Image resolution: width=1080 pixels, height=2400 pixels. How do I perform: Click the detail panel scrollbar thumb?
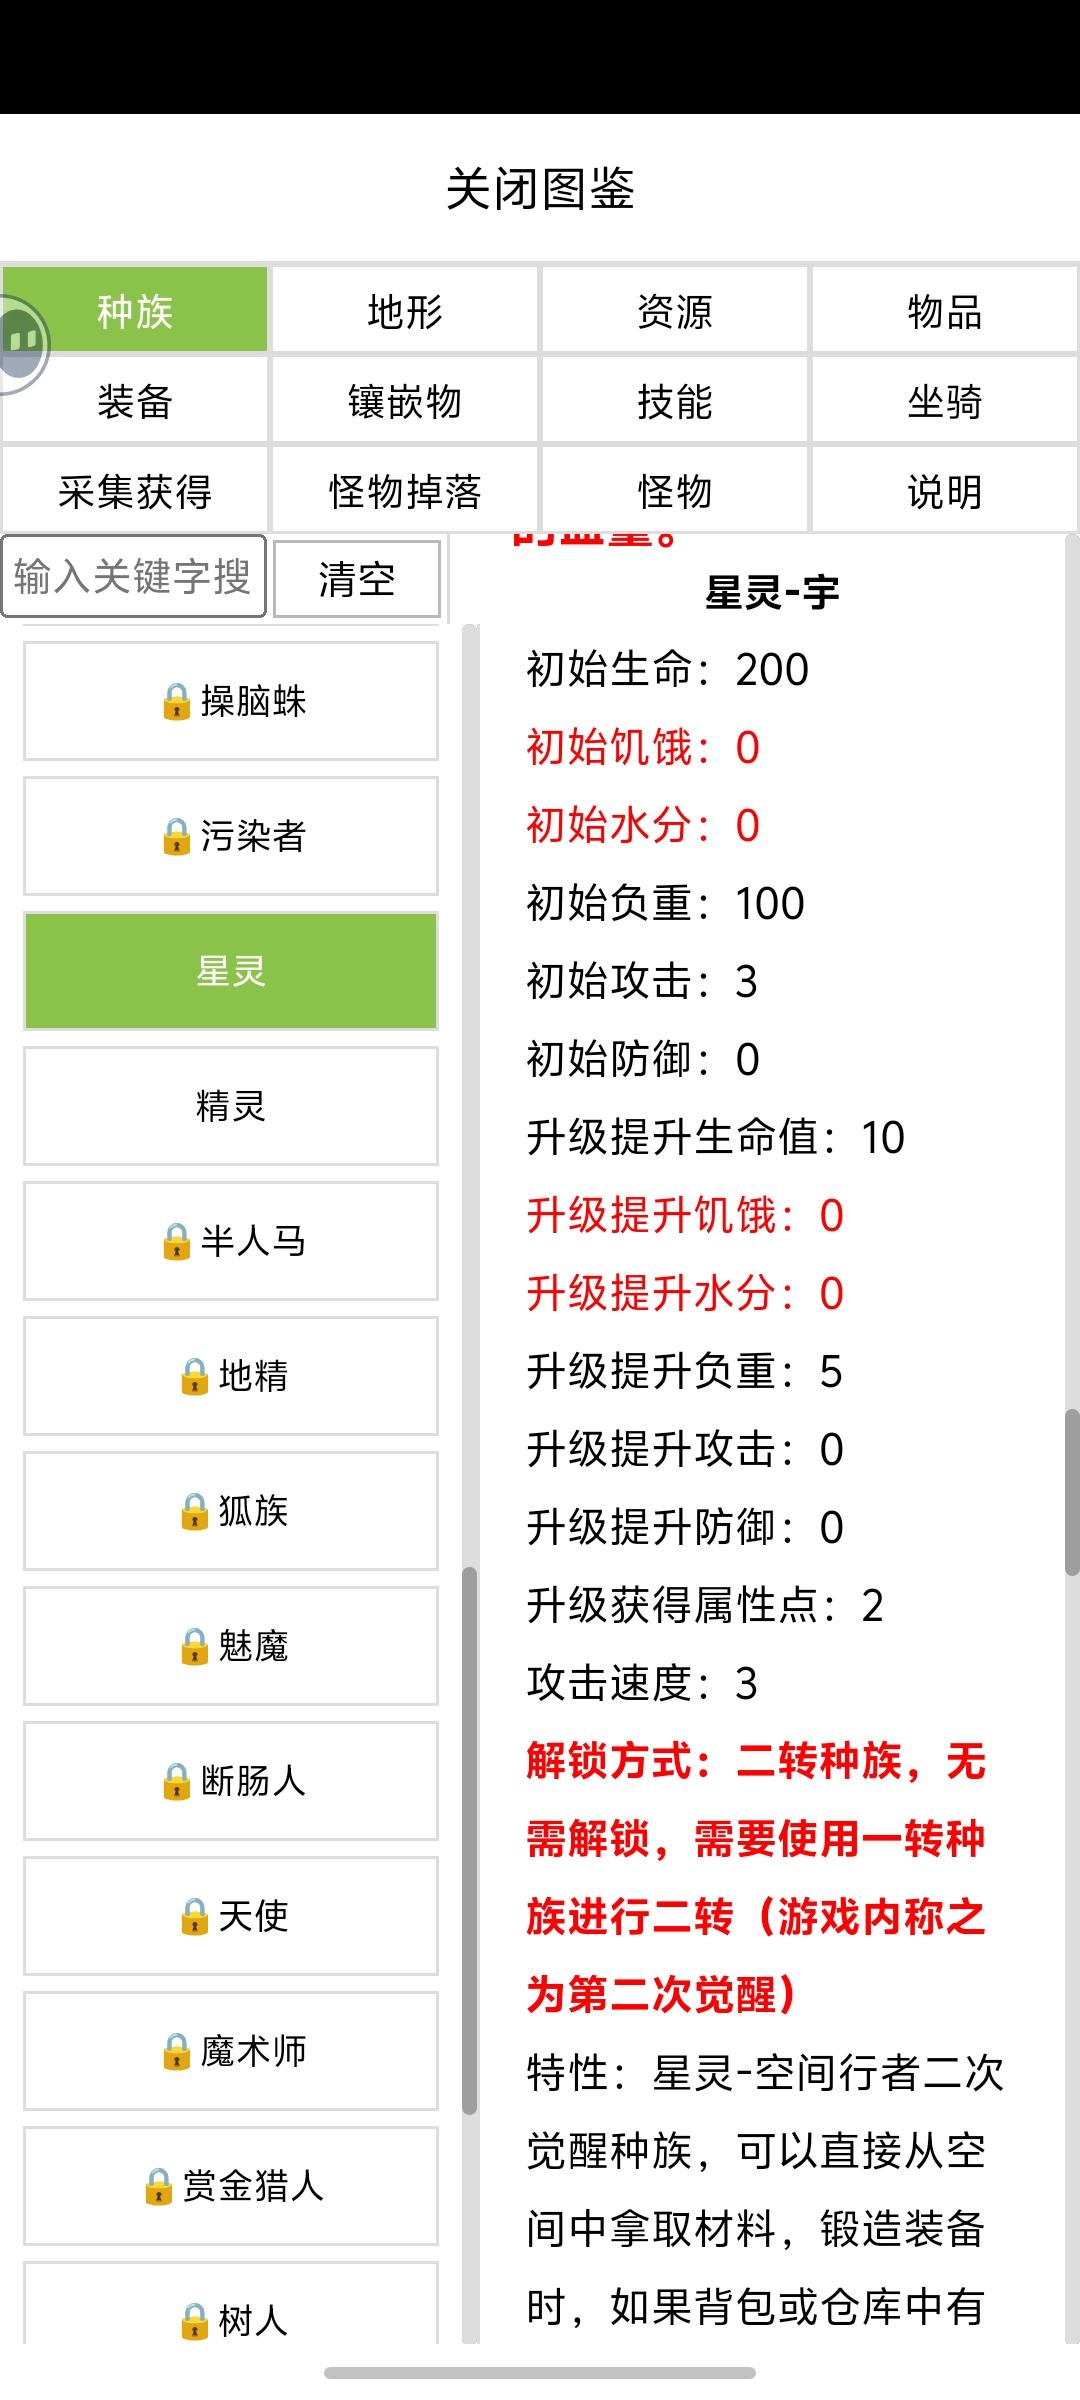(x=1072, y=1492)
